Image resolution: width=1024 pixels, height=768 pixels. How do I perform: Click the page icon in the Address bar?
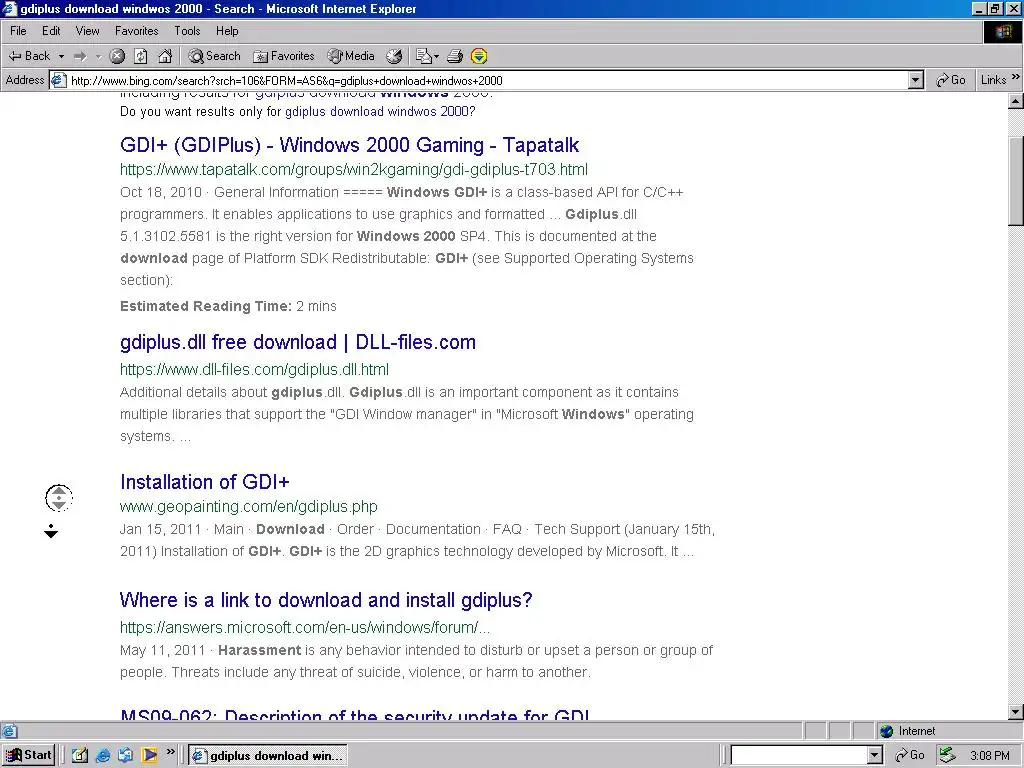59,80
